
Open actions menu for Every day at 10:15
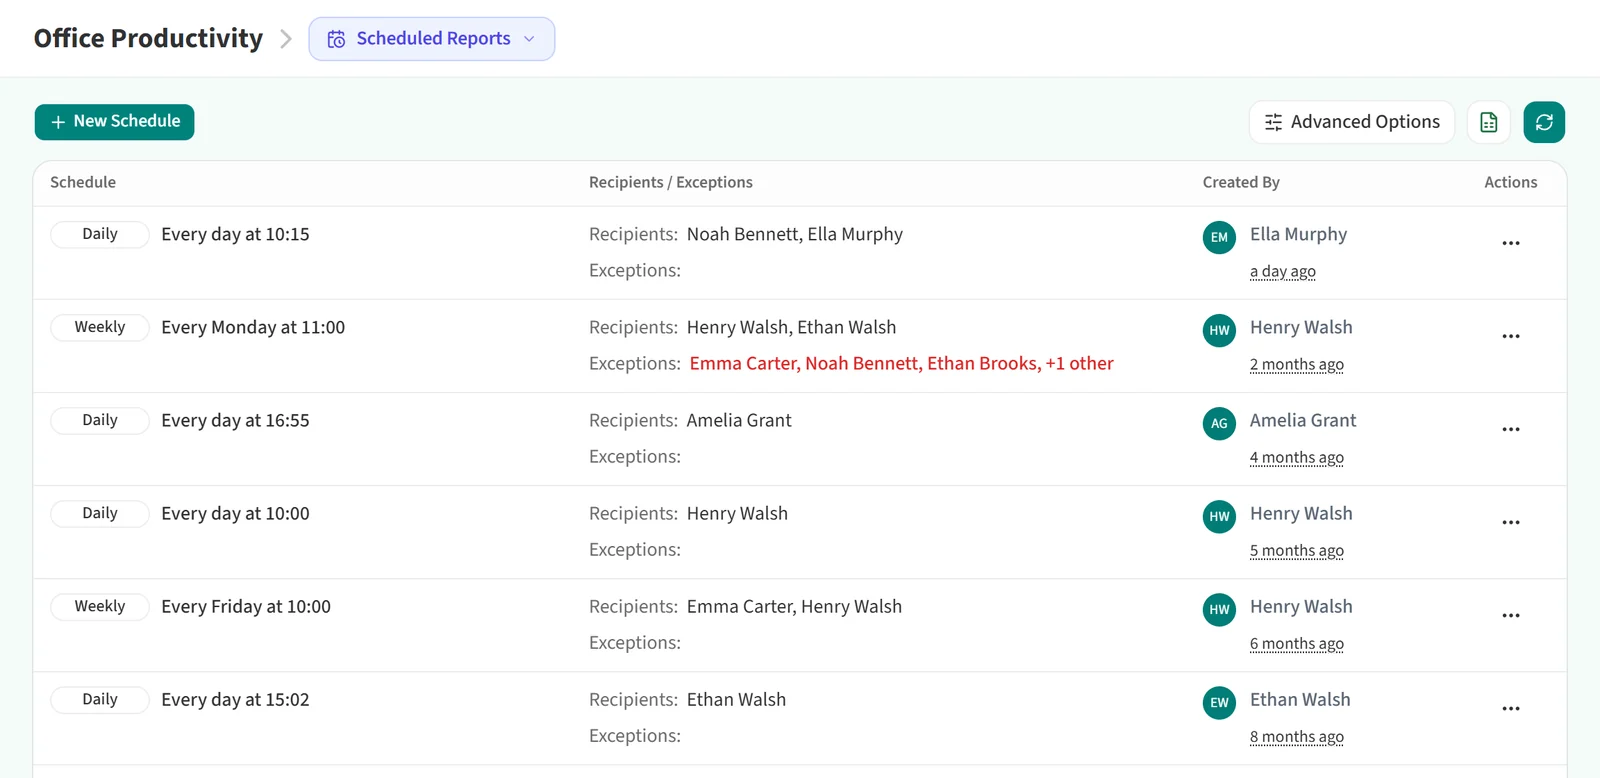(x=1511, y=243)
